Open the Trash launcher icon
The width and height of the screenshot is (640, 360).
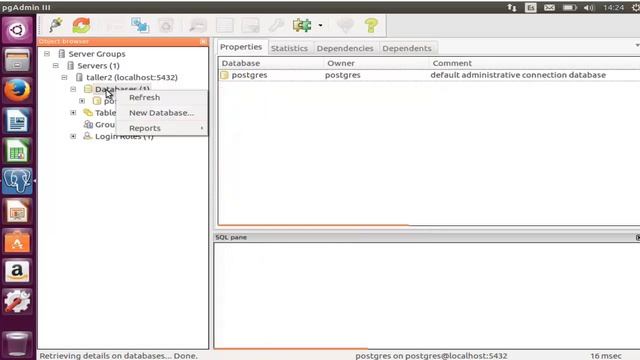click(17, 344)
